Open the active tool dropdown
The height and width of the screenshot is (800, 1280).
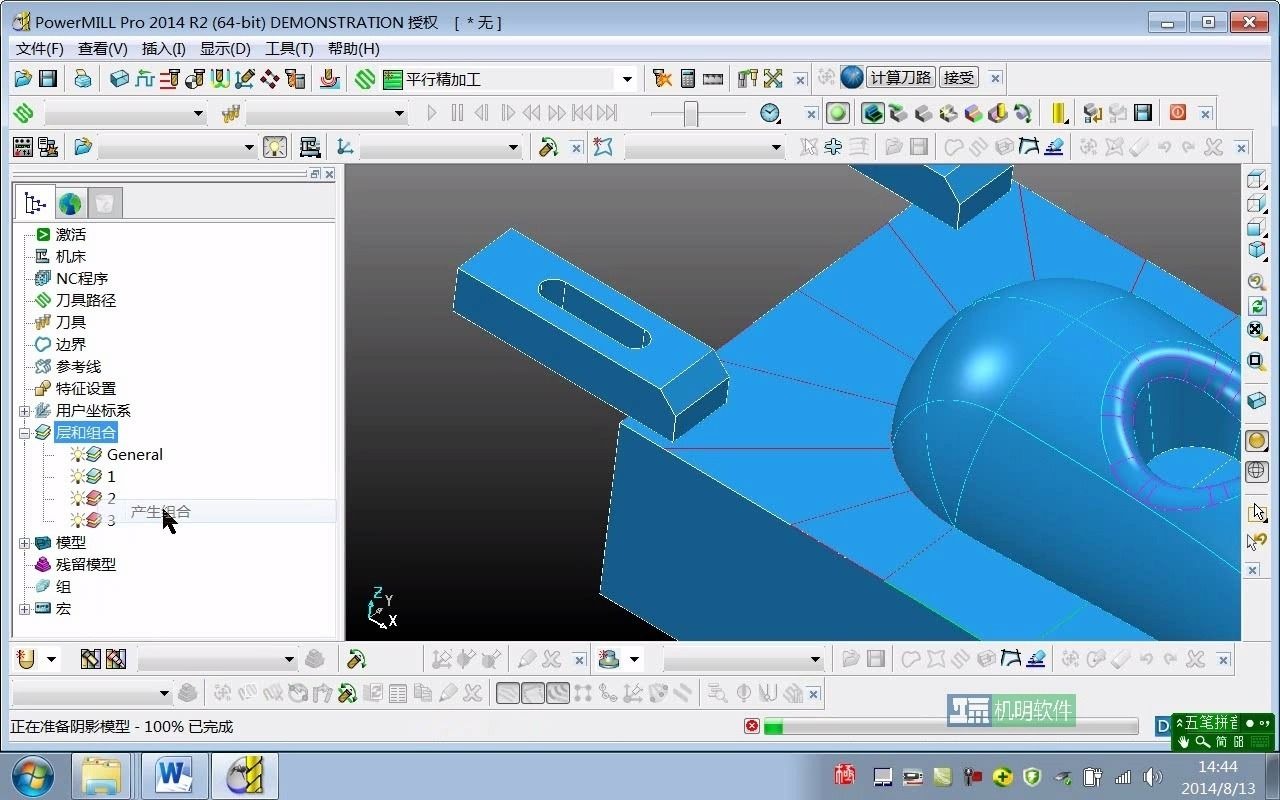point(399,114)
